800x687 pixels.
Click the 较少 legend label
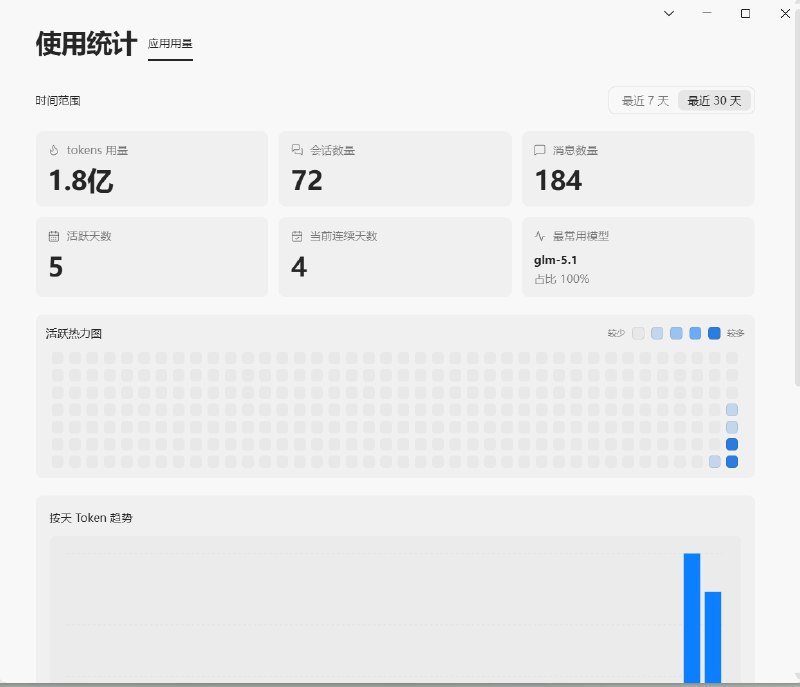(616, 334)
